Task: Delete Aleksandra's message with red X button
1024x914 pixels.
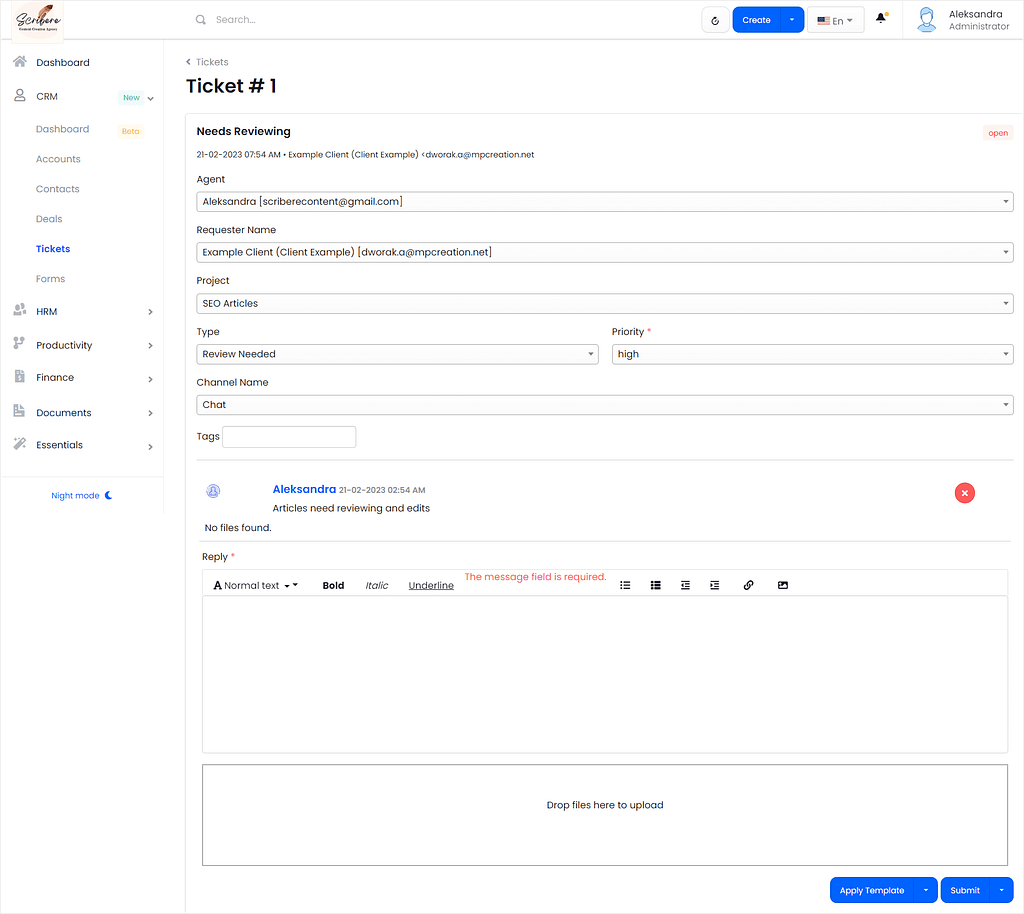Action: pyautogui.click(x=965, y=493)
